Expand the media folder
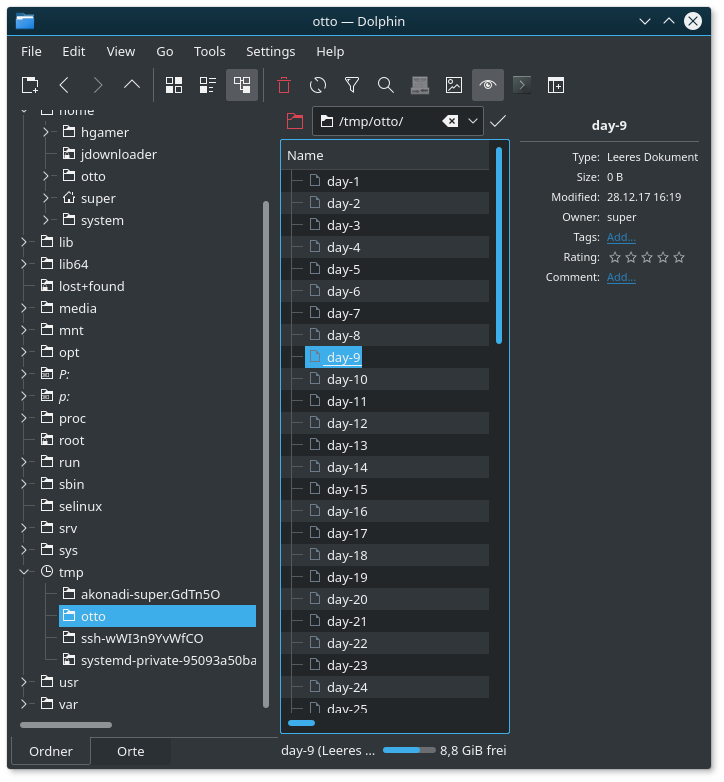Screen dimensions: 724x782 point(24,308)
